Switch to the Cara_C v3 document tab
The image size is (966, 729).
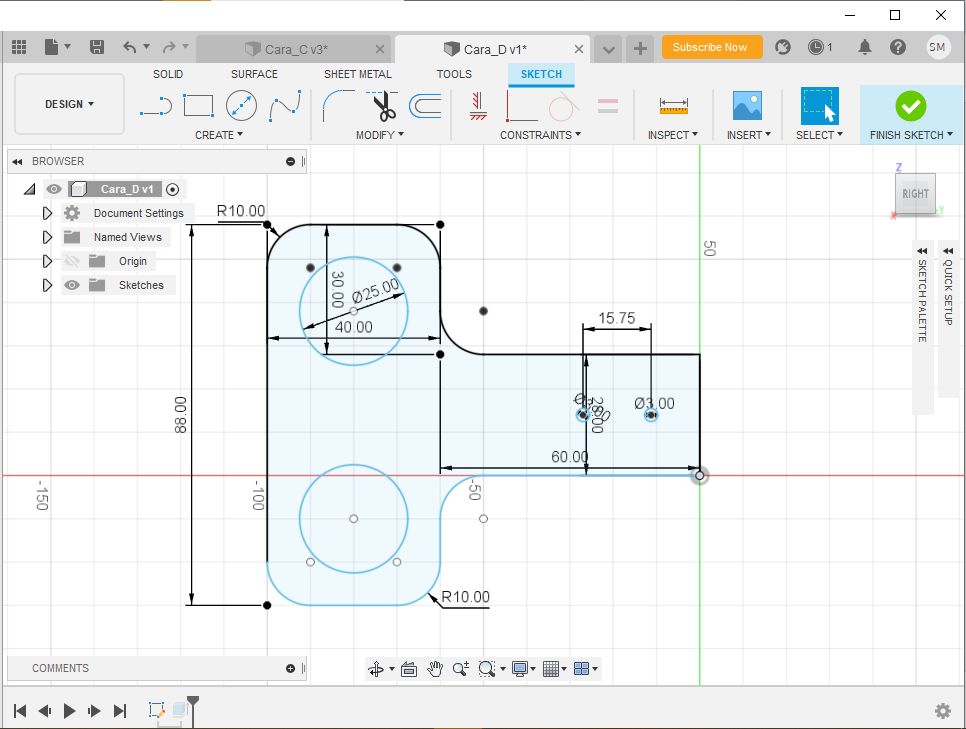coord(293,49)
